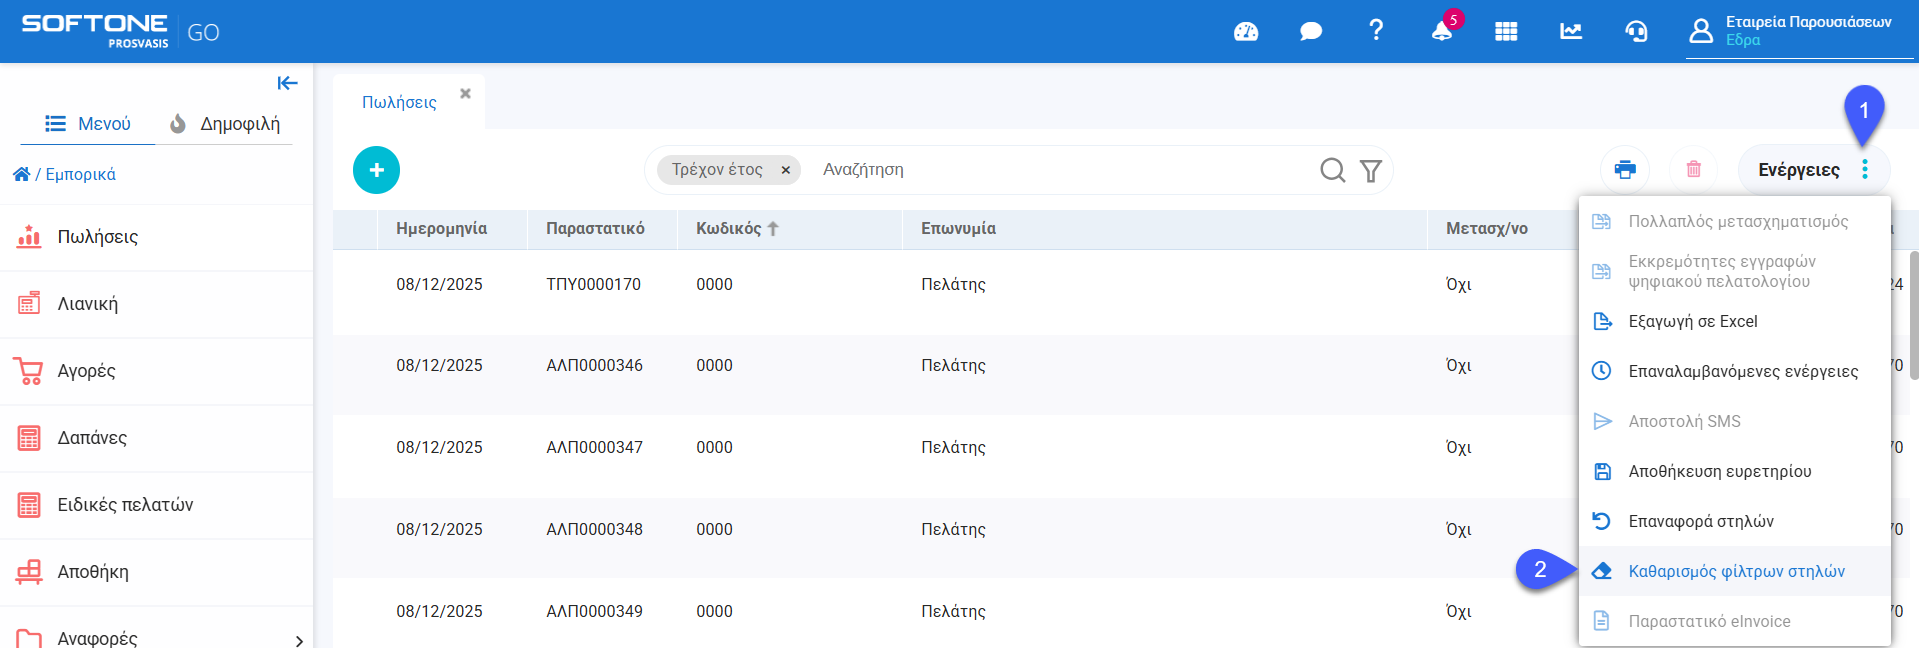The width and height of the screenshot is (1919, 648).
Task: Select 'Εξαγωγή σε Excel' from the menu
Action: click(1692, 321)
